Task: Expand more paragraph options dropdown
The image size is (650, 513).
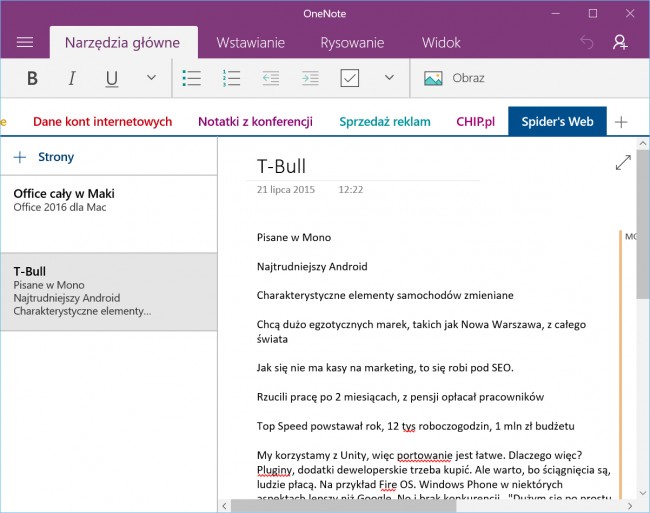Action: click(389, 77)
